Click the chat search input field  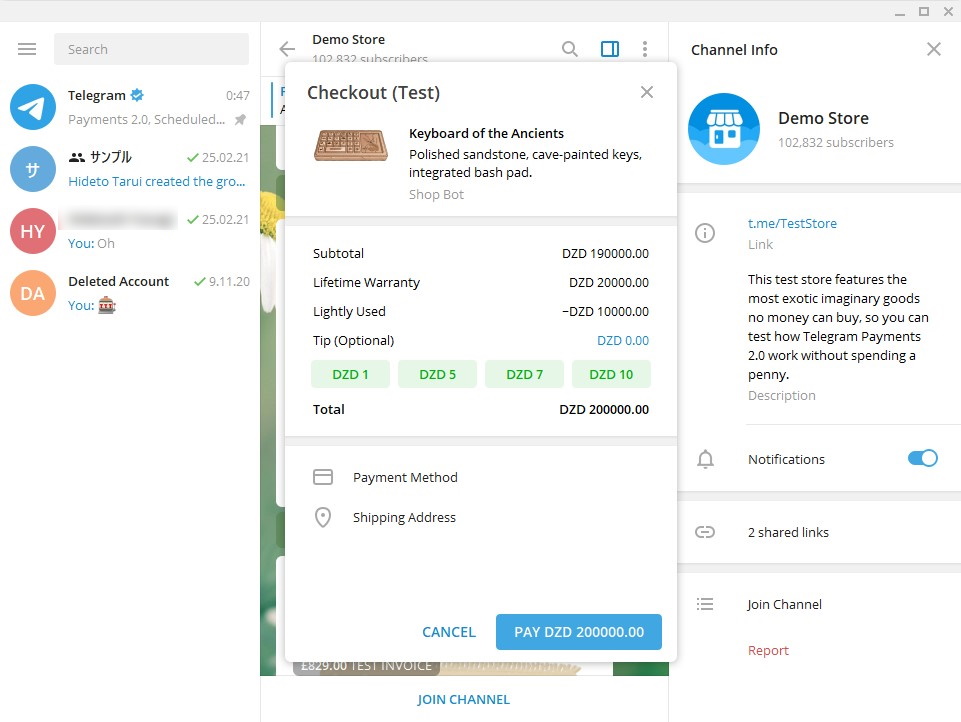[150, 48]
